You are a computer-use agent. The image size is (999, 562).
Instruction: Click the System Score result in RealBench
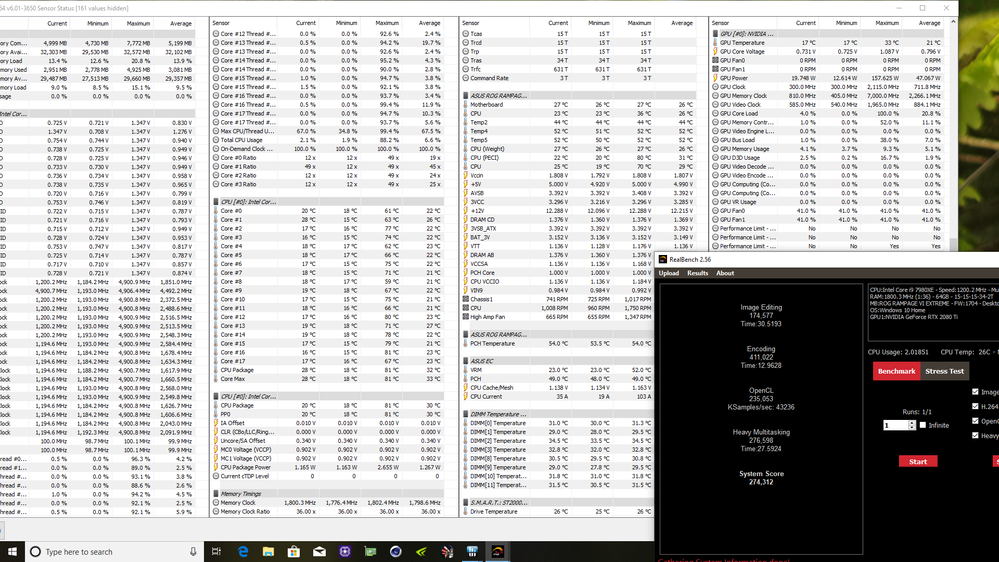[x=761, y=478]
